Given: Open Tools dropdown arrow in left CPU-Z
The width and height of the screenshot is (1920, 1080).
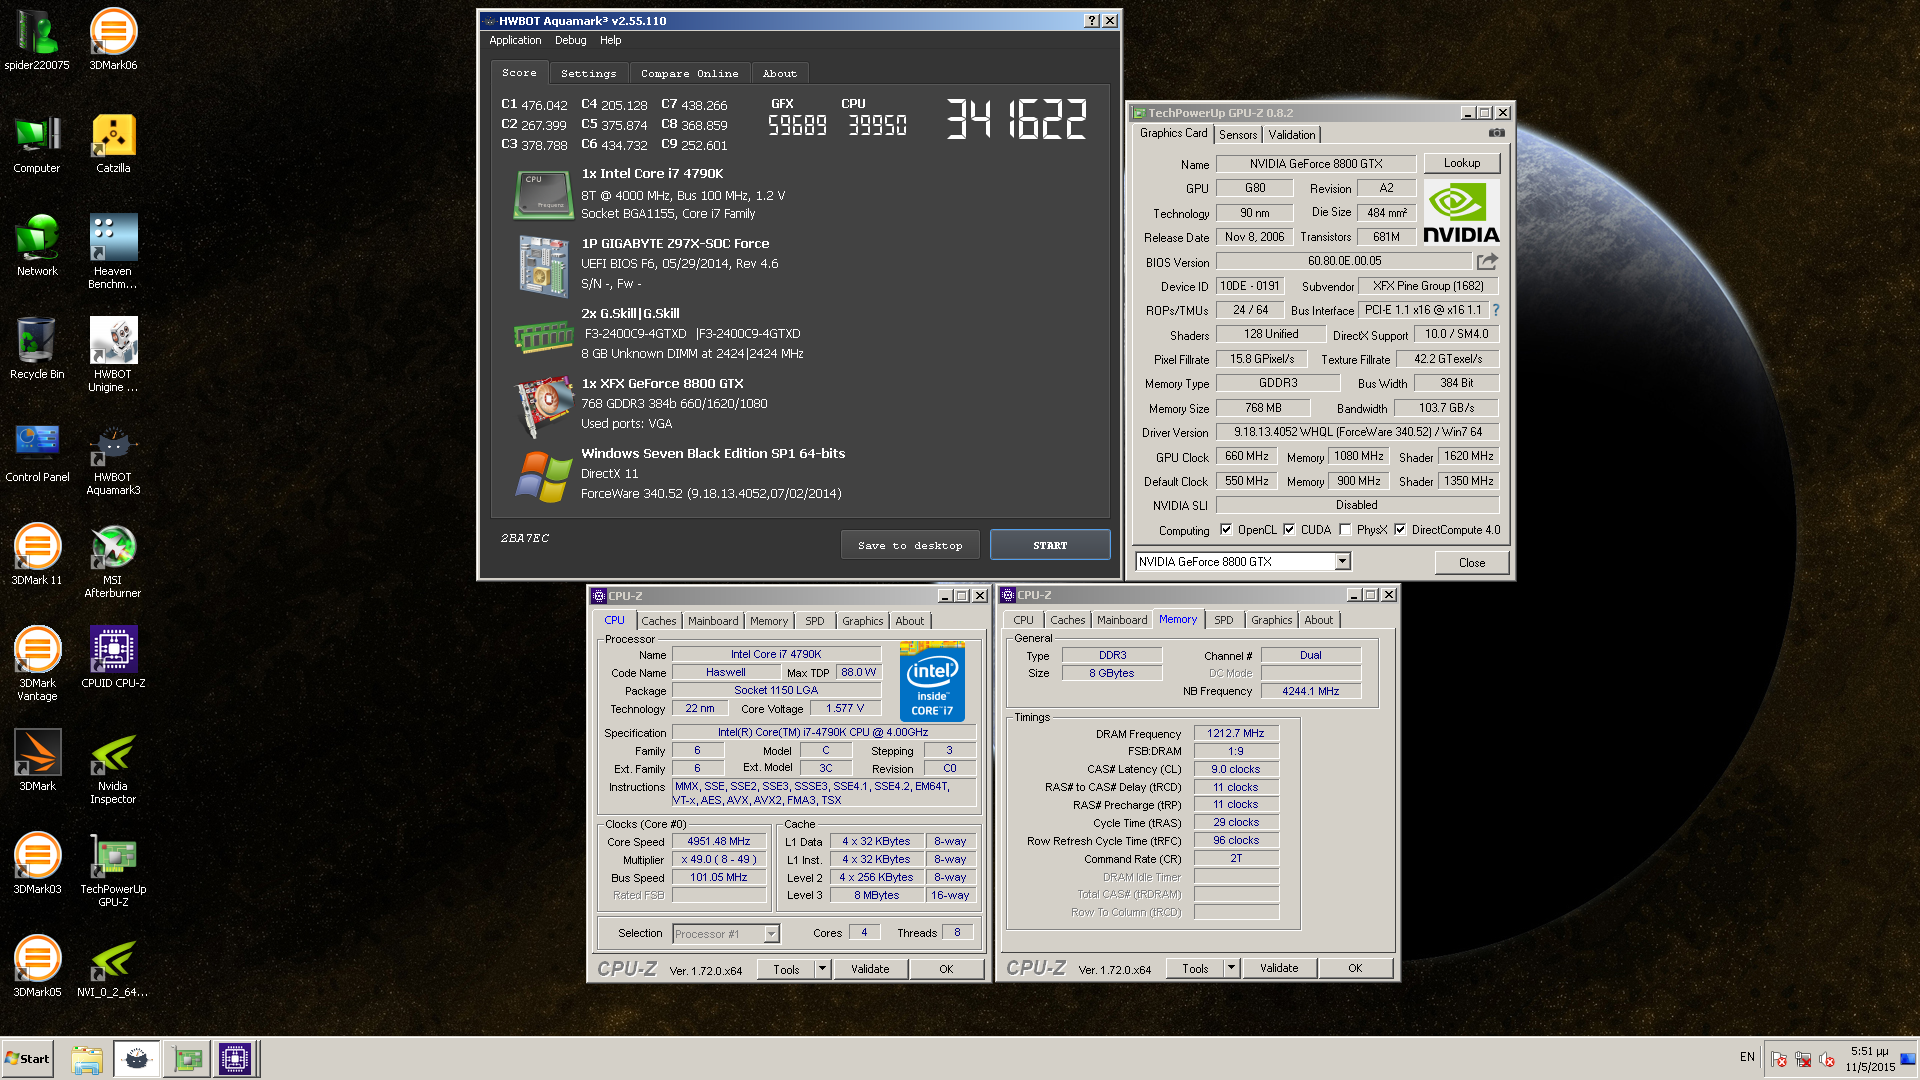Looking at the screenshot, I should point(822,969).
